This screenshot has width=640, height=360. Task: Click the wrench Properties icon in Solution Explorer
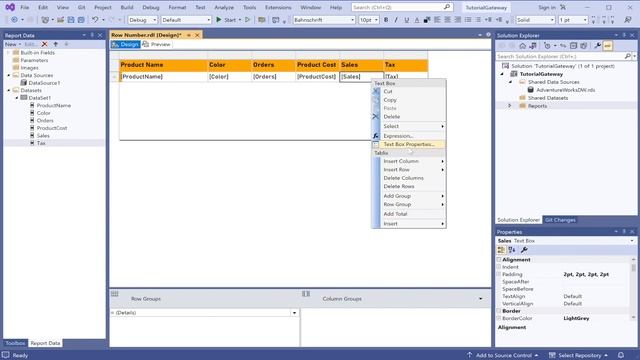click(597, 46)
